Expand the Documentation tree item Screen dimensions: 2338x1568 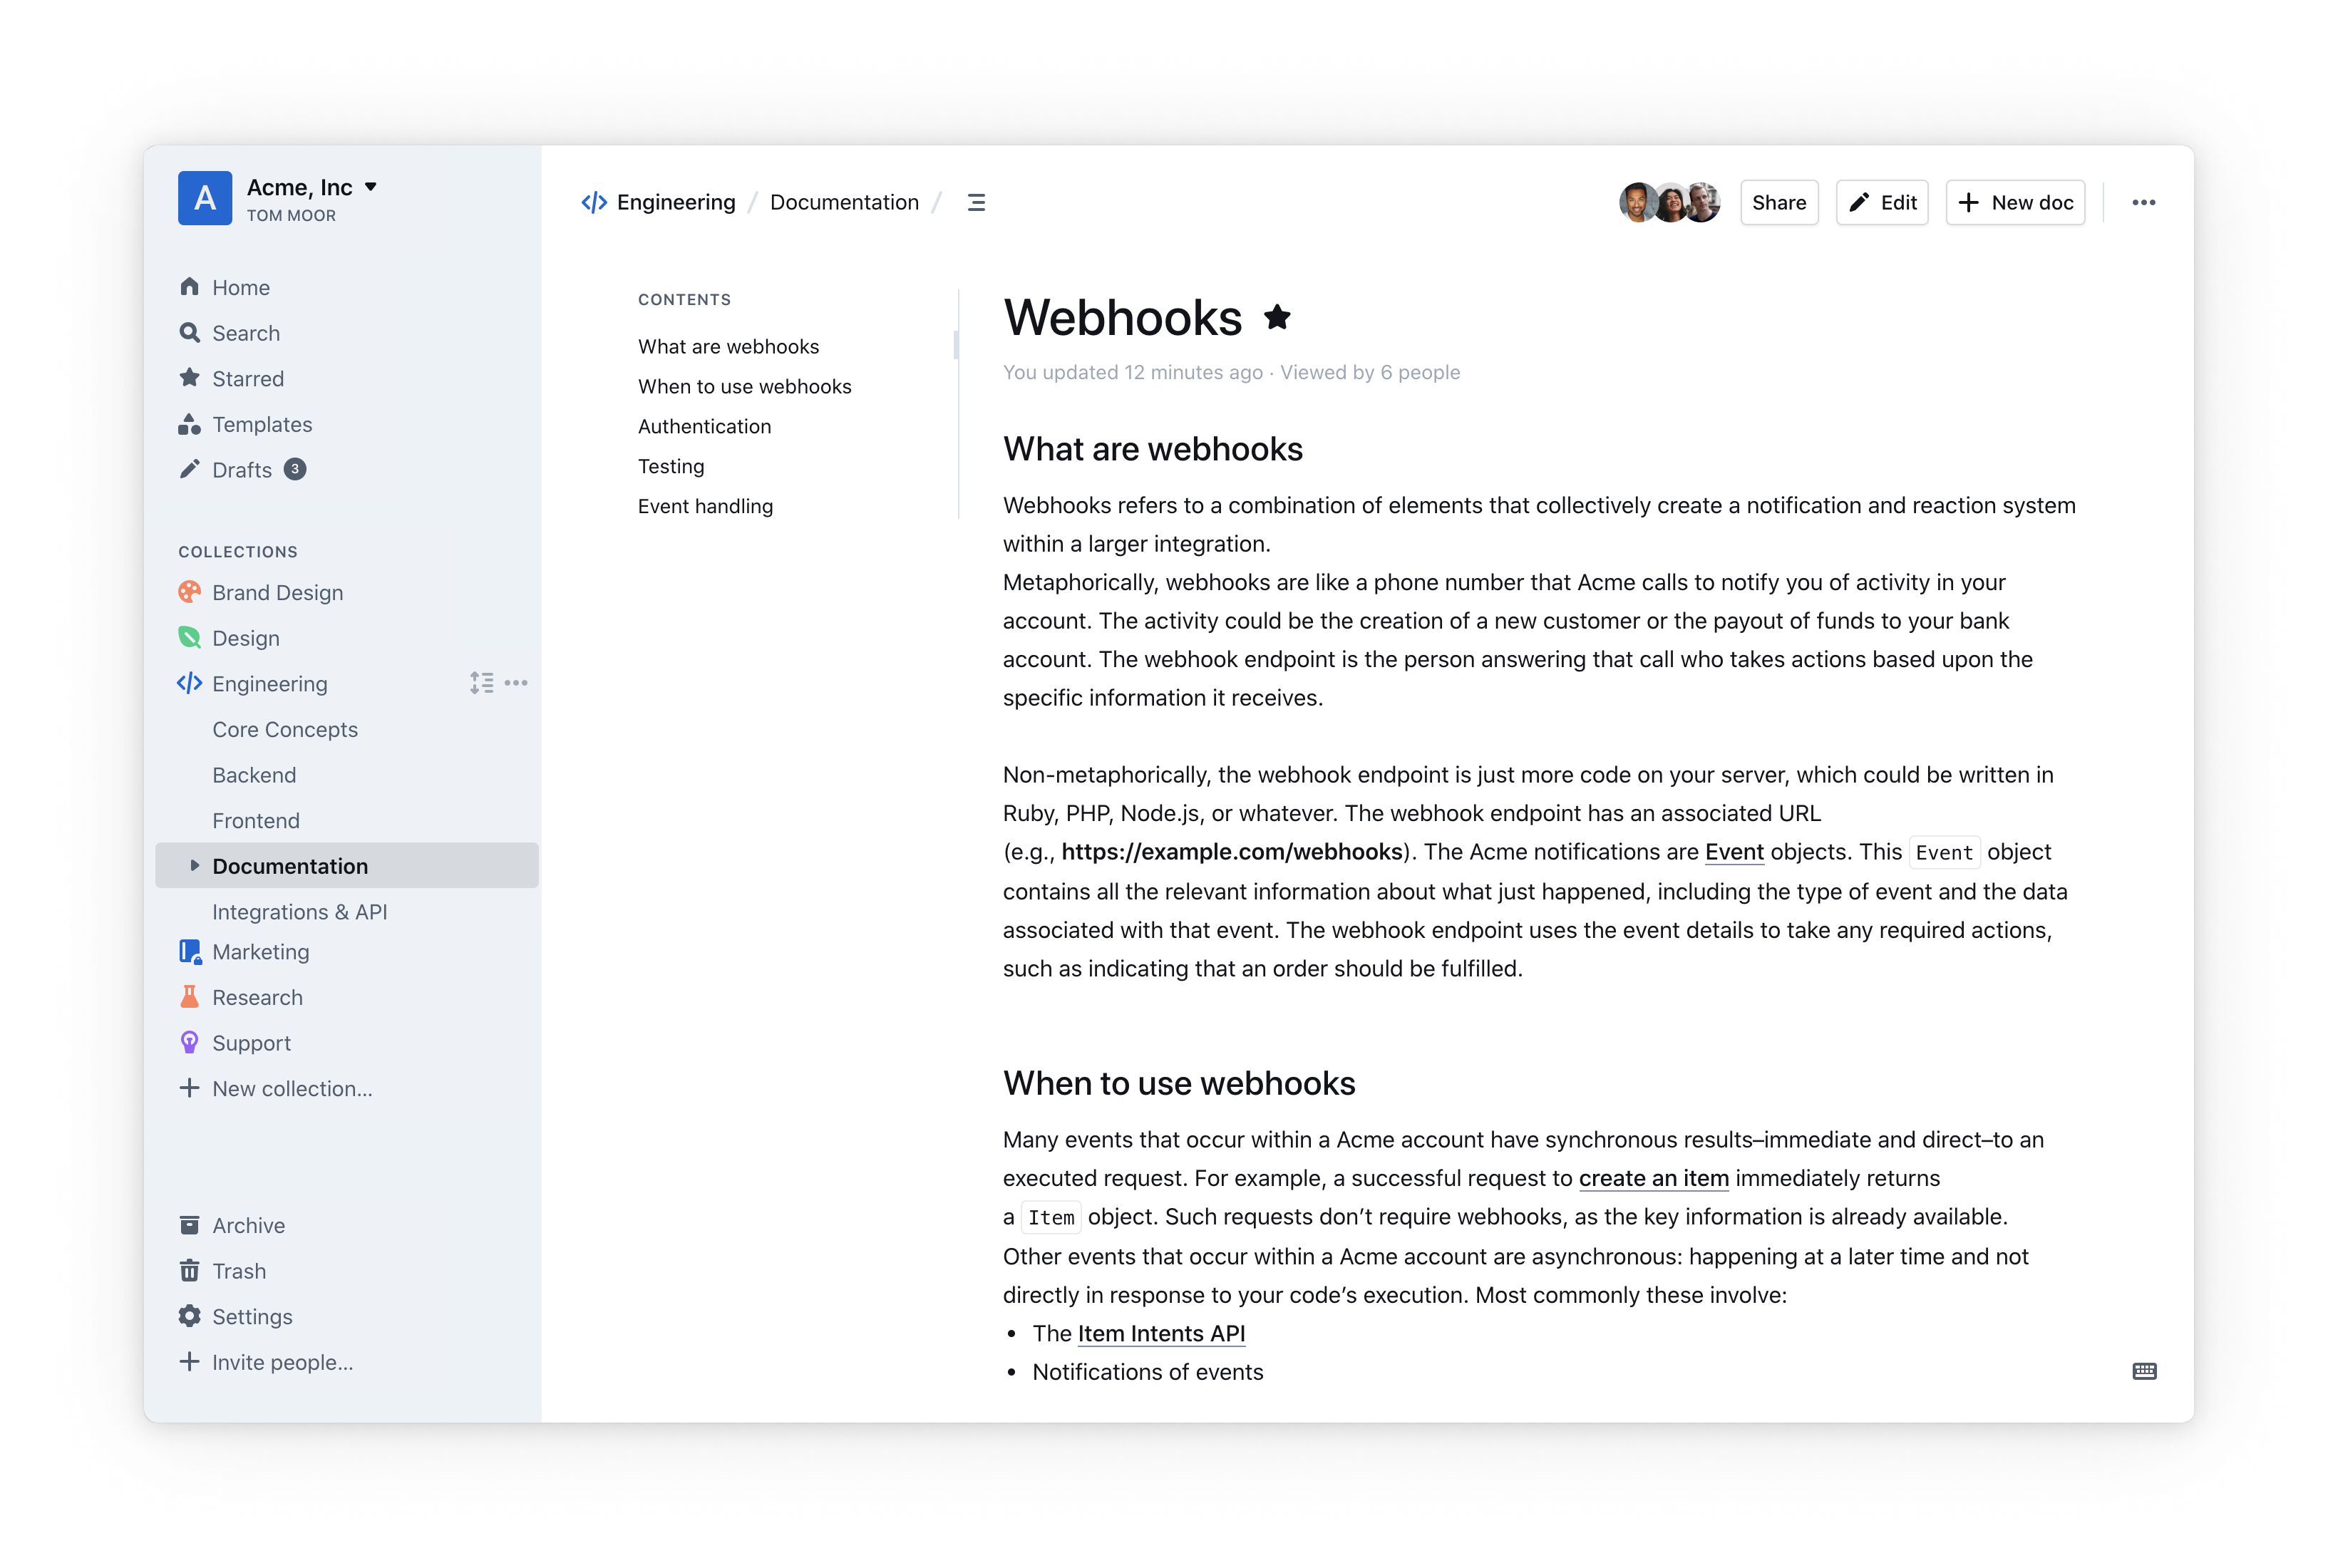tap(192, 865)
